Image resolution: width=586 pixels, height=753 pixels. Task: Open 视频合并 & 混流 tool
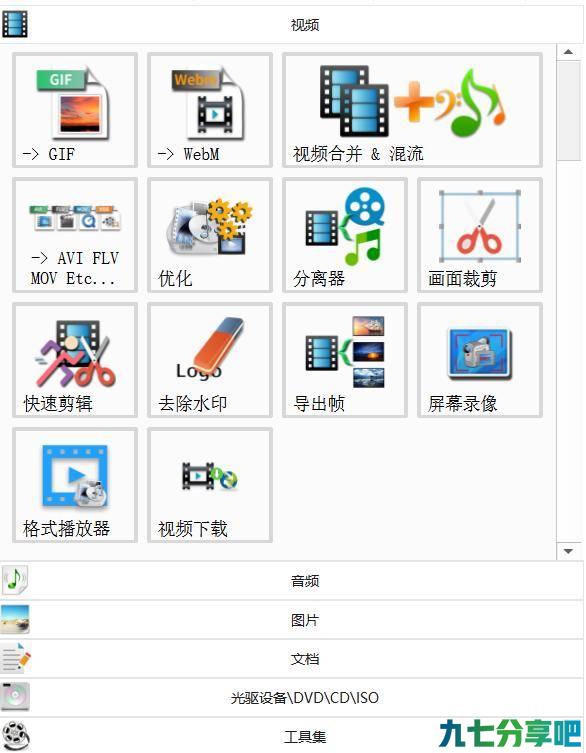412,110
